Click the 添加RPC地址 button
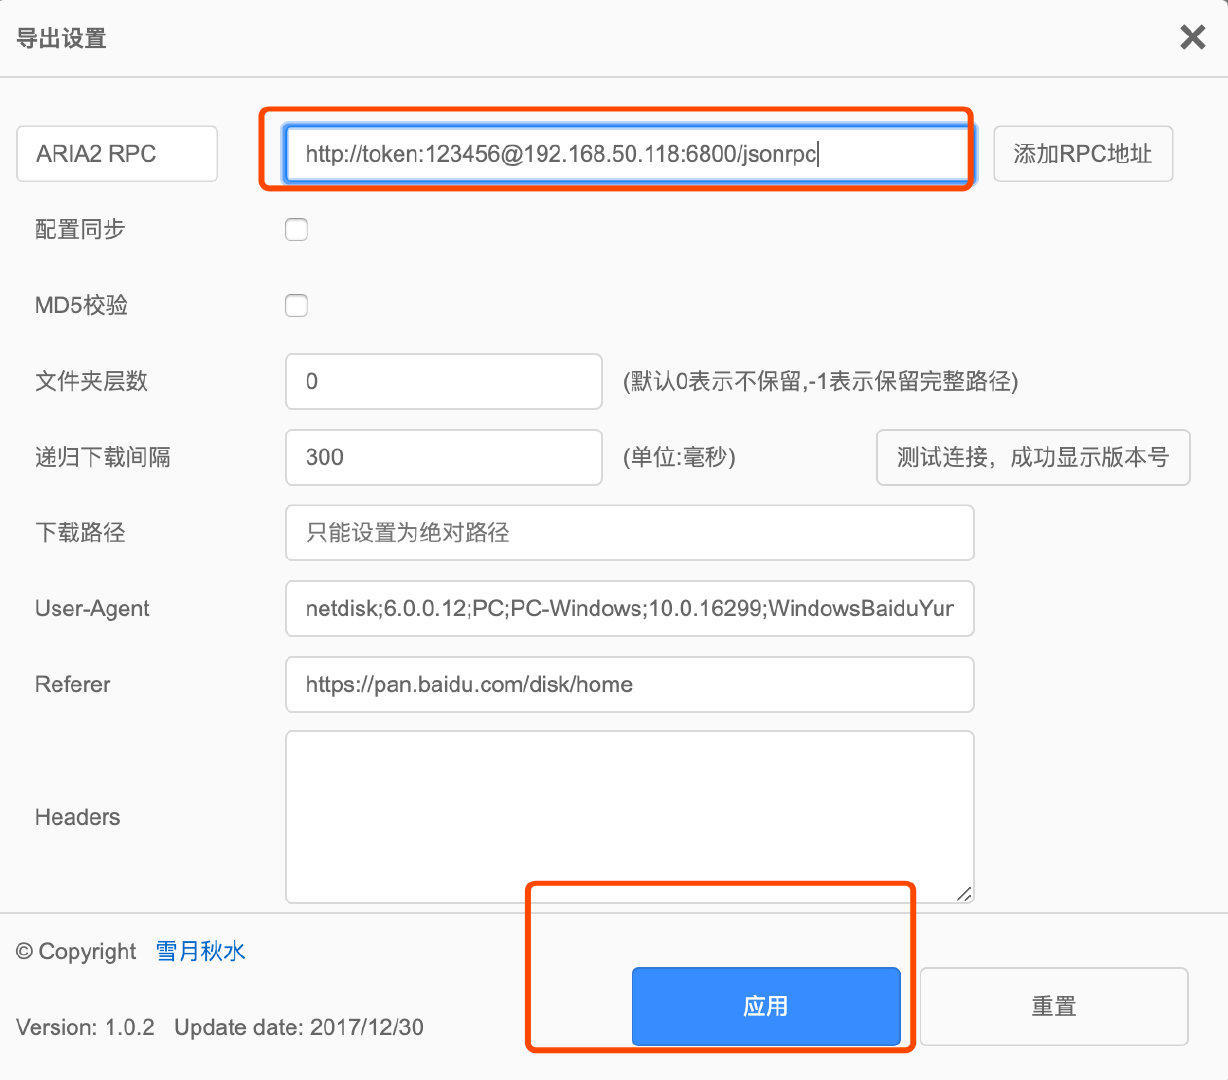The height and width of the screenshot is (1080, 1228). (x=1083, y=153)
